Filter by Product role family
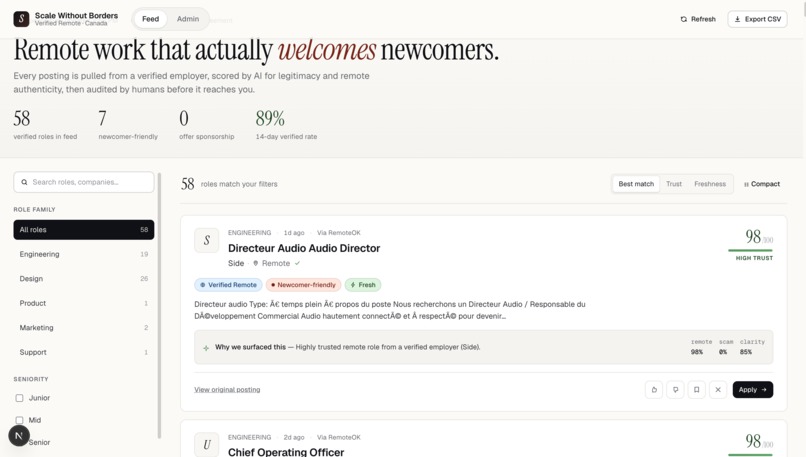The width and height of the screenshot is (806, 457). coord(84,303)
